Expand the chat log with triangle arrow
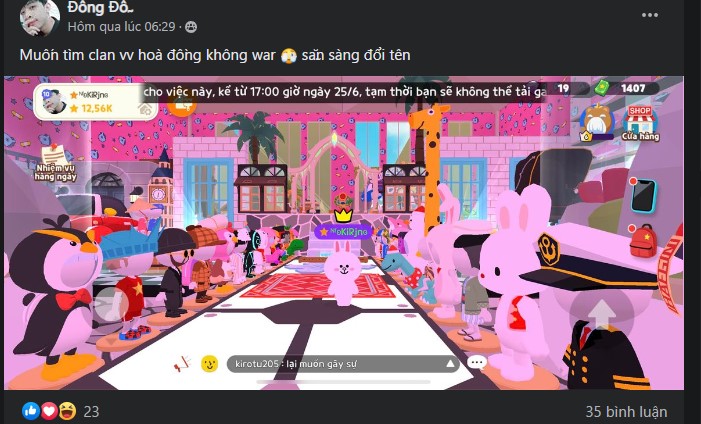701x424 pixels. [450, 364]
